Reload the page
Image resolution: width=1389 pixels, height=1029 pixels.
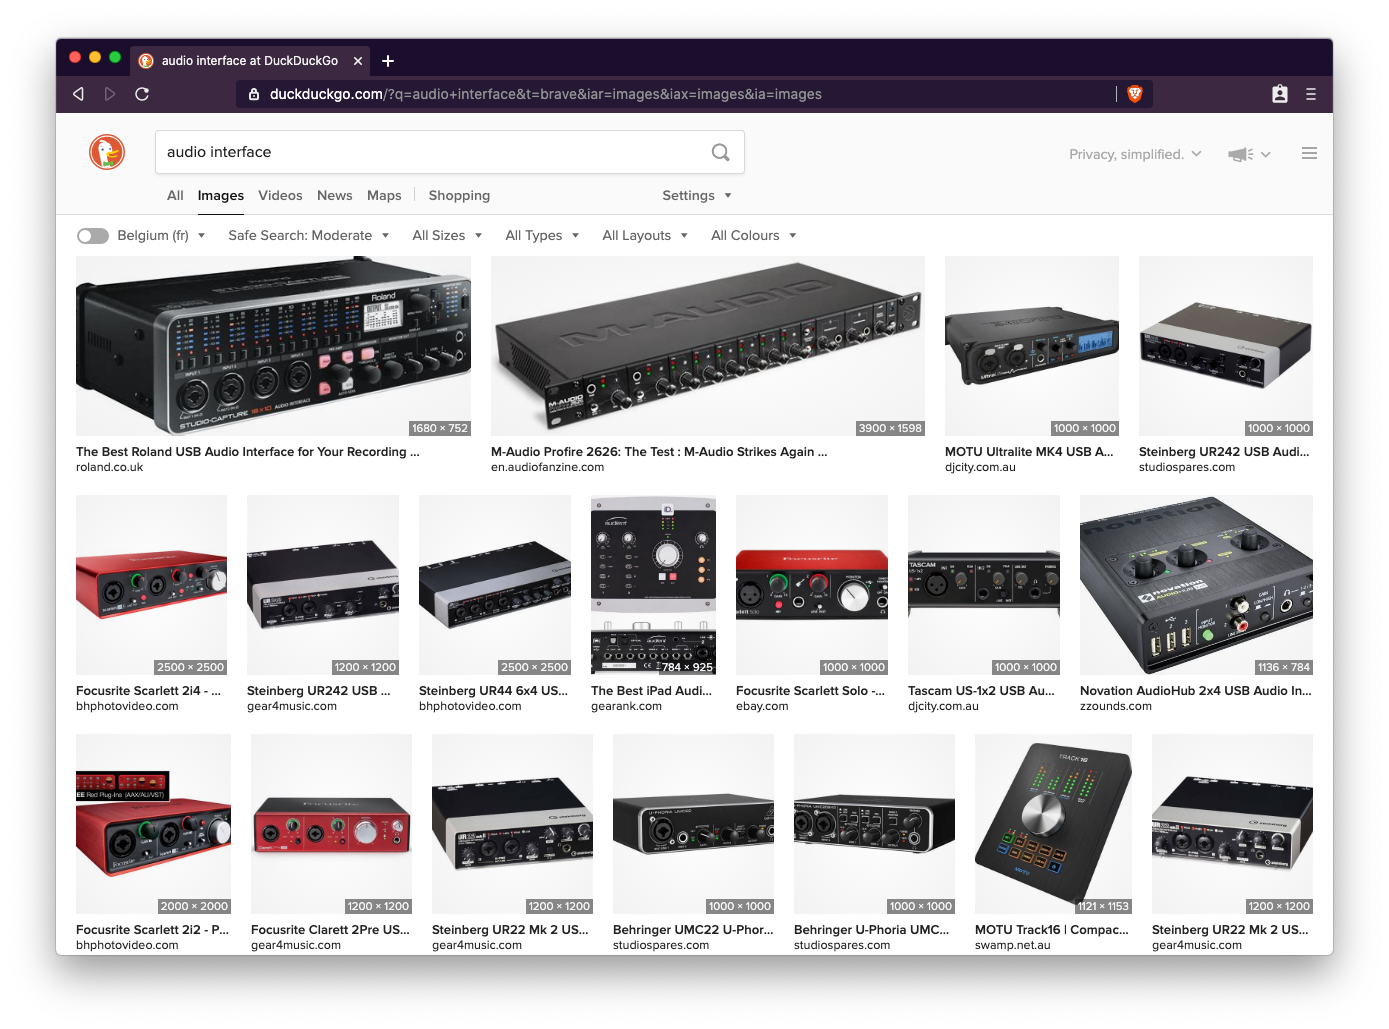(x=142, y=94)
